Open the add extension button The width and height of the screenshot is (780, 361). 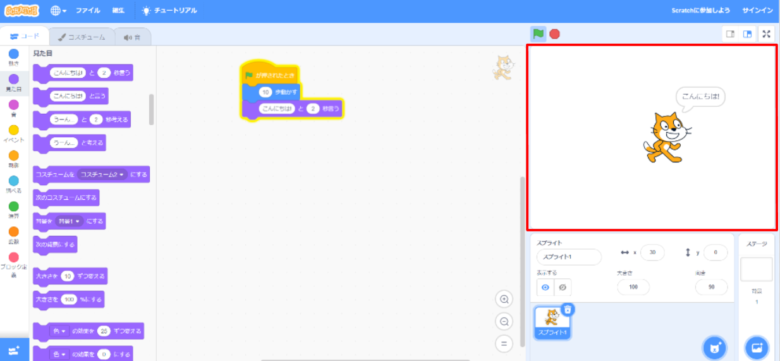pos(14,350)
